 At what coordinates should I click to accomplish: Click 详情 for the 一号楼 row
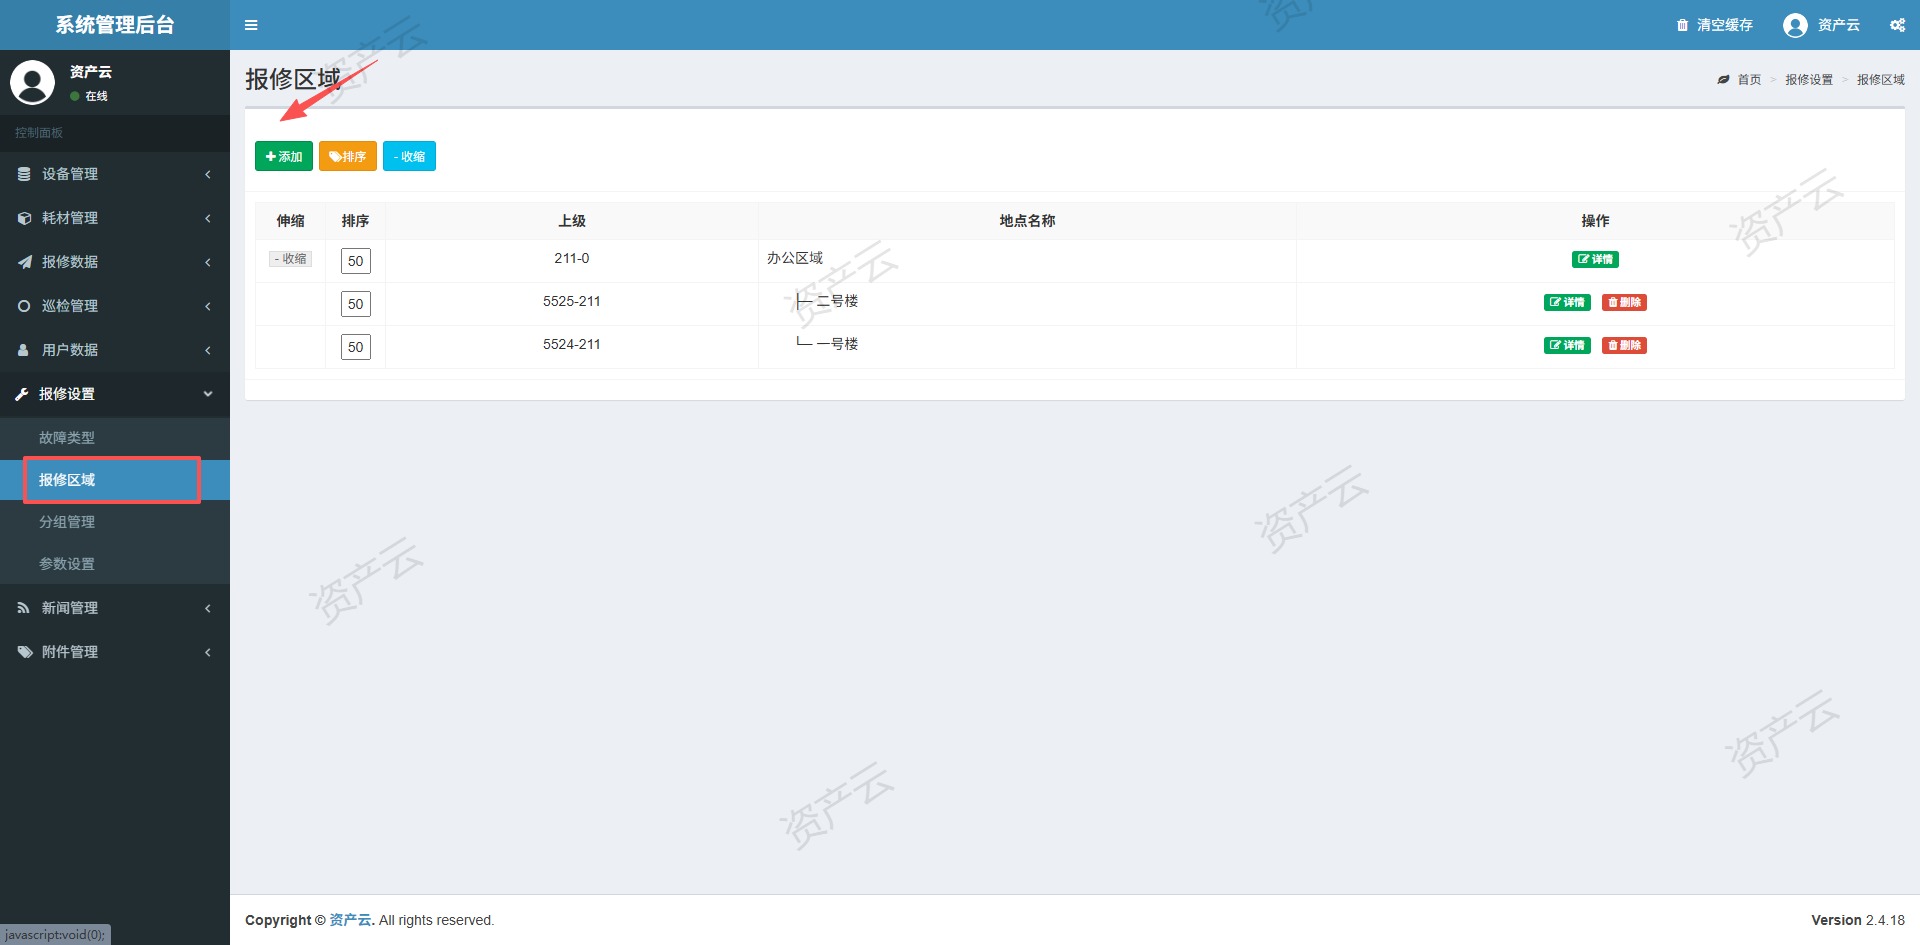(1567, 345)
